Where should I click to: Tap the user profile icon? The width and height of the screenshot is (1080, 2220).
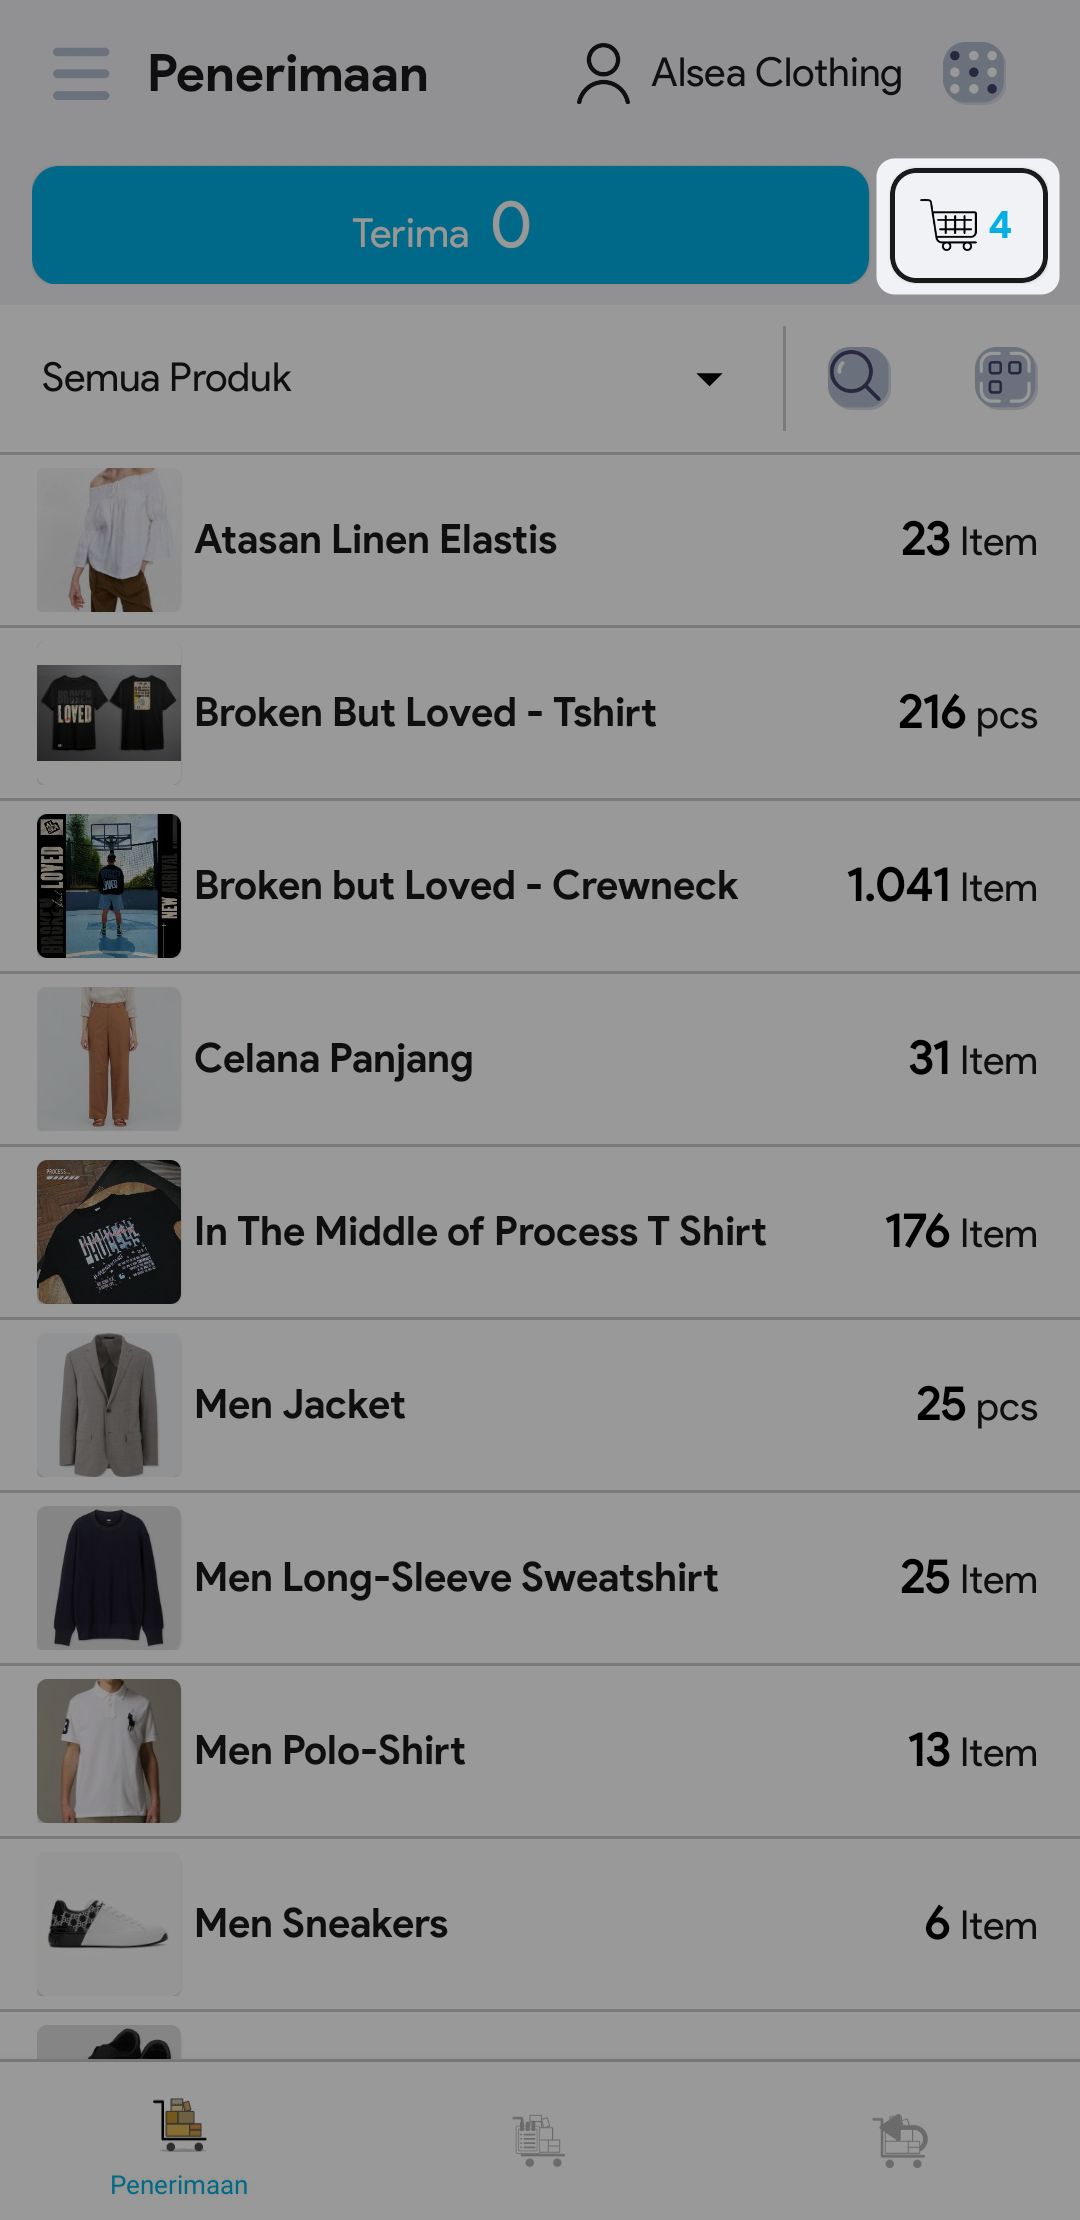(x=603, y=74)
